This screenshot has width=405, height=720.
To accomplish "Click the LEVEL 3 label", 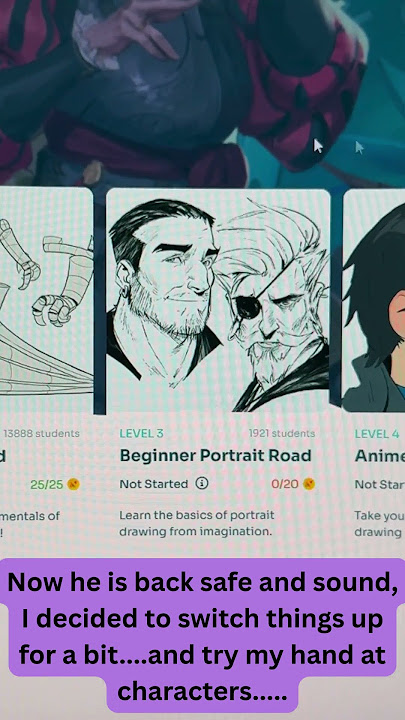I will click(x=141, y=433).
